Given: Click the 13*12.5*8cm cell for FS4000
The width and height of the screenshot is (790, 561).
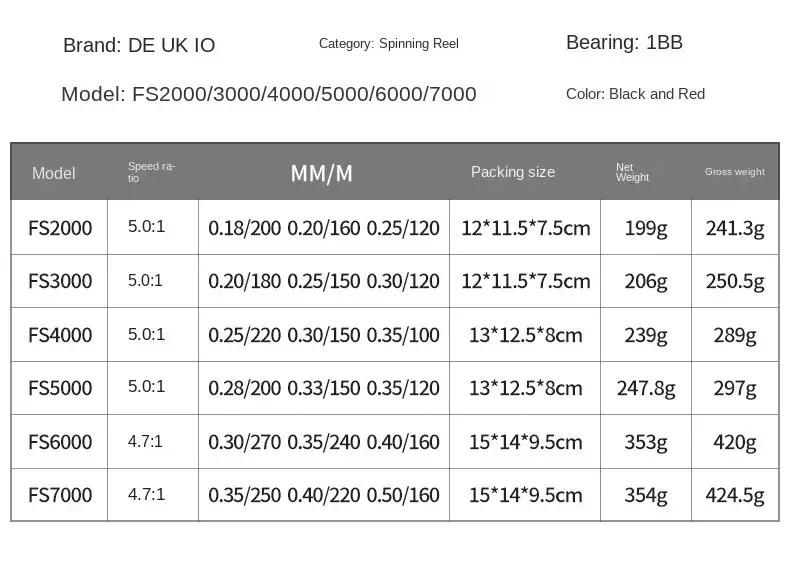Looking at the screenshot, I should coord(525,335).
